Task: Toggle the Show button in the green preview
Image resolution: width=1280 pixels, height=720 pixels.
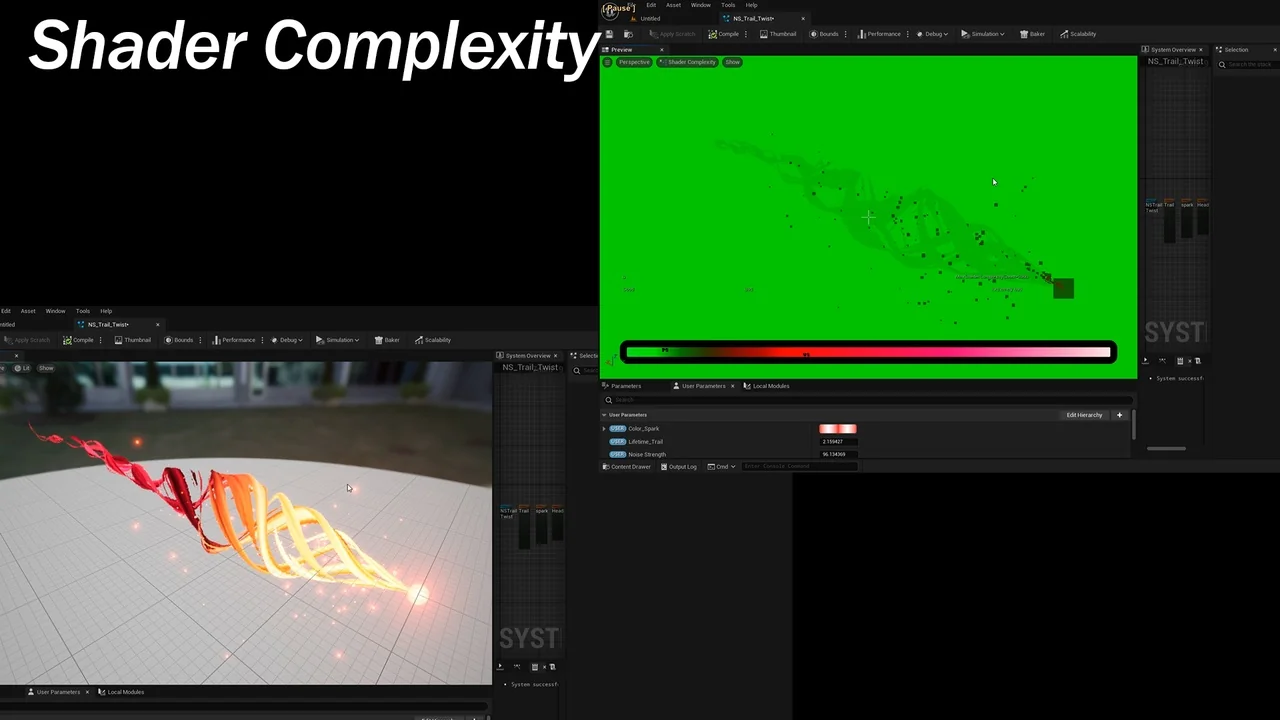Action: [x=733, y=62]
